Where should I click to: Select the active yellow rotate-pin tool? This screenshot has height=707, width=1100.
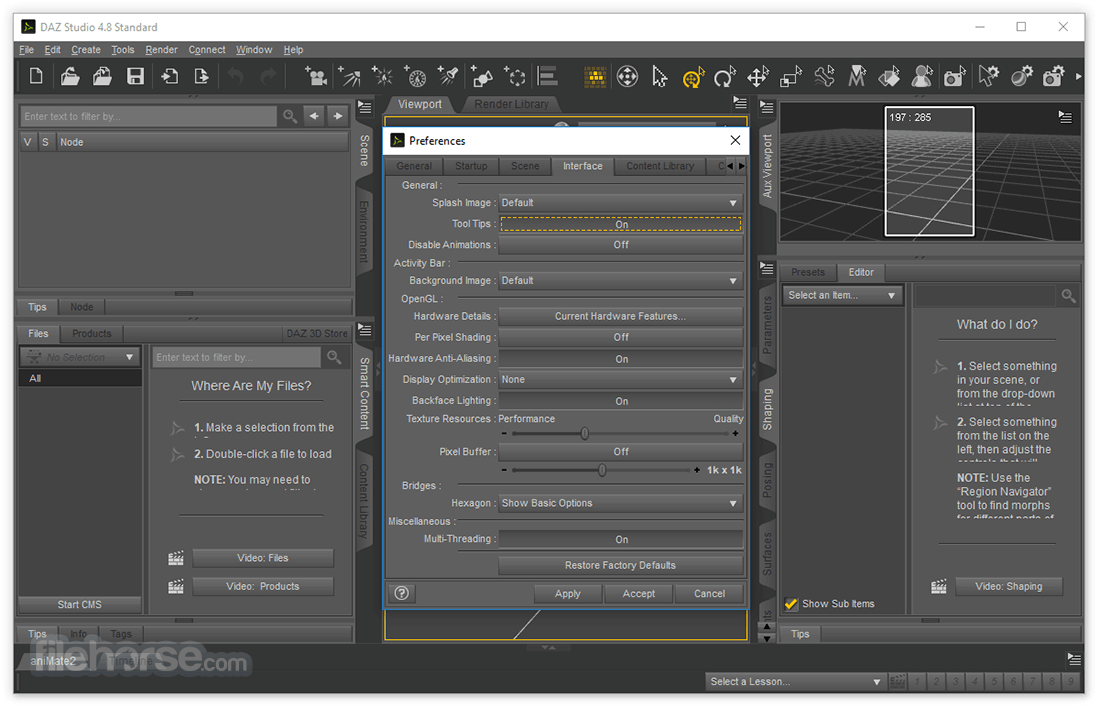point(692,77)
